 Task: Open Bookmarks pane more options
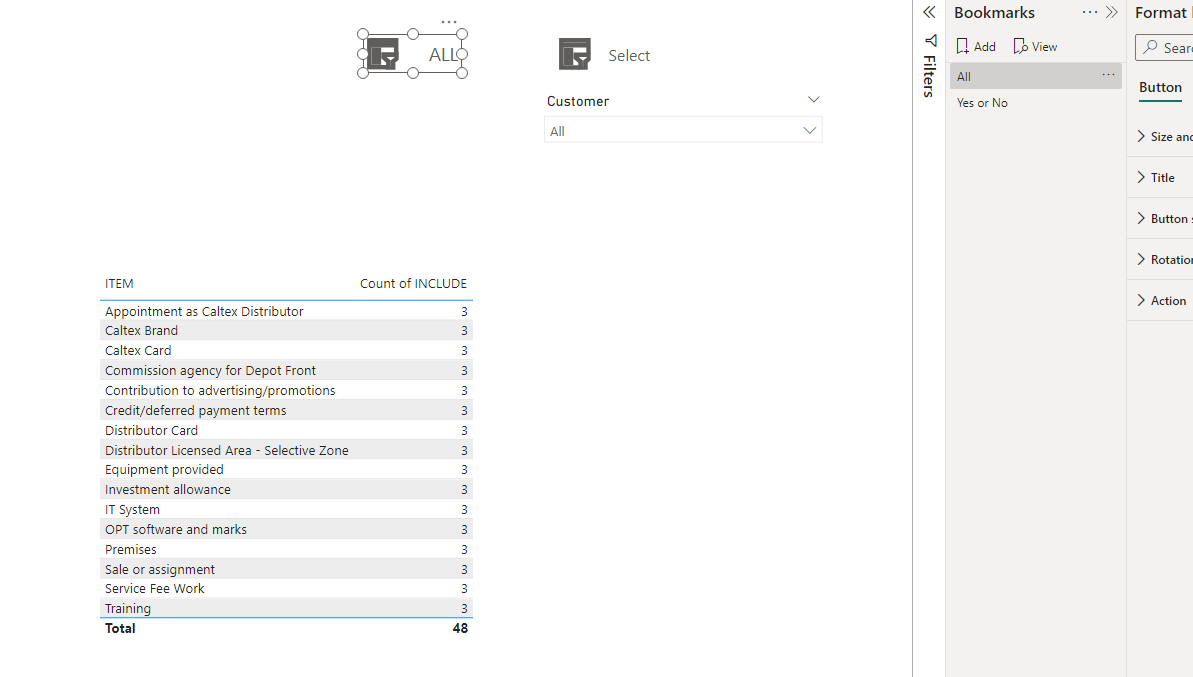1090,12
